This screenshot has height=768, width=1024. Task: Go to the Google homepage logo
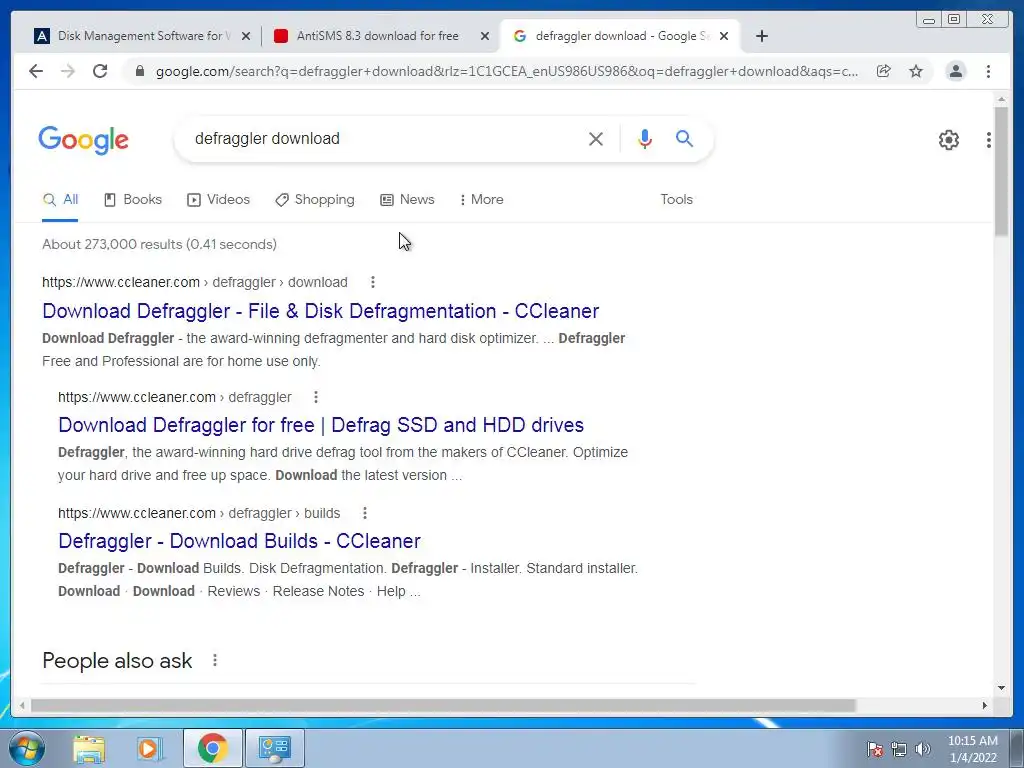tap(84, 140)
